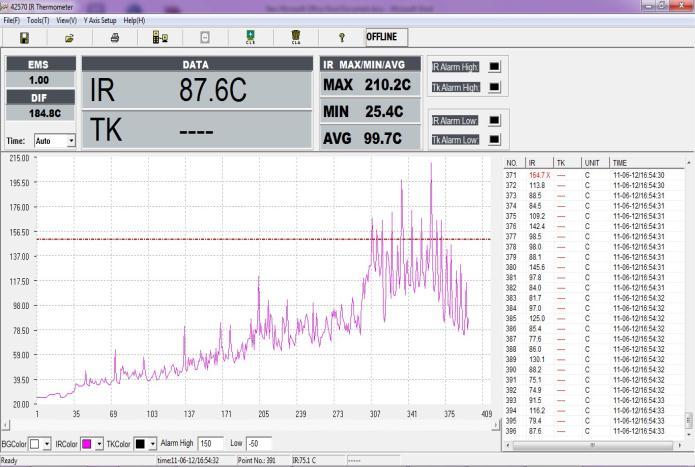Viewport: 695px width, 467px height.
Task: Click the OFFLINE status button
Action: click(386, 37)
